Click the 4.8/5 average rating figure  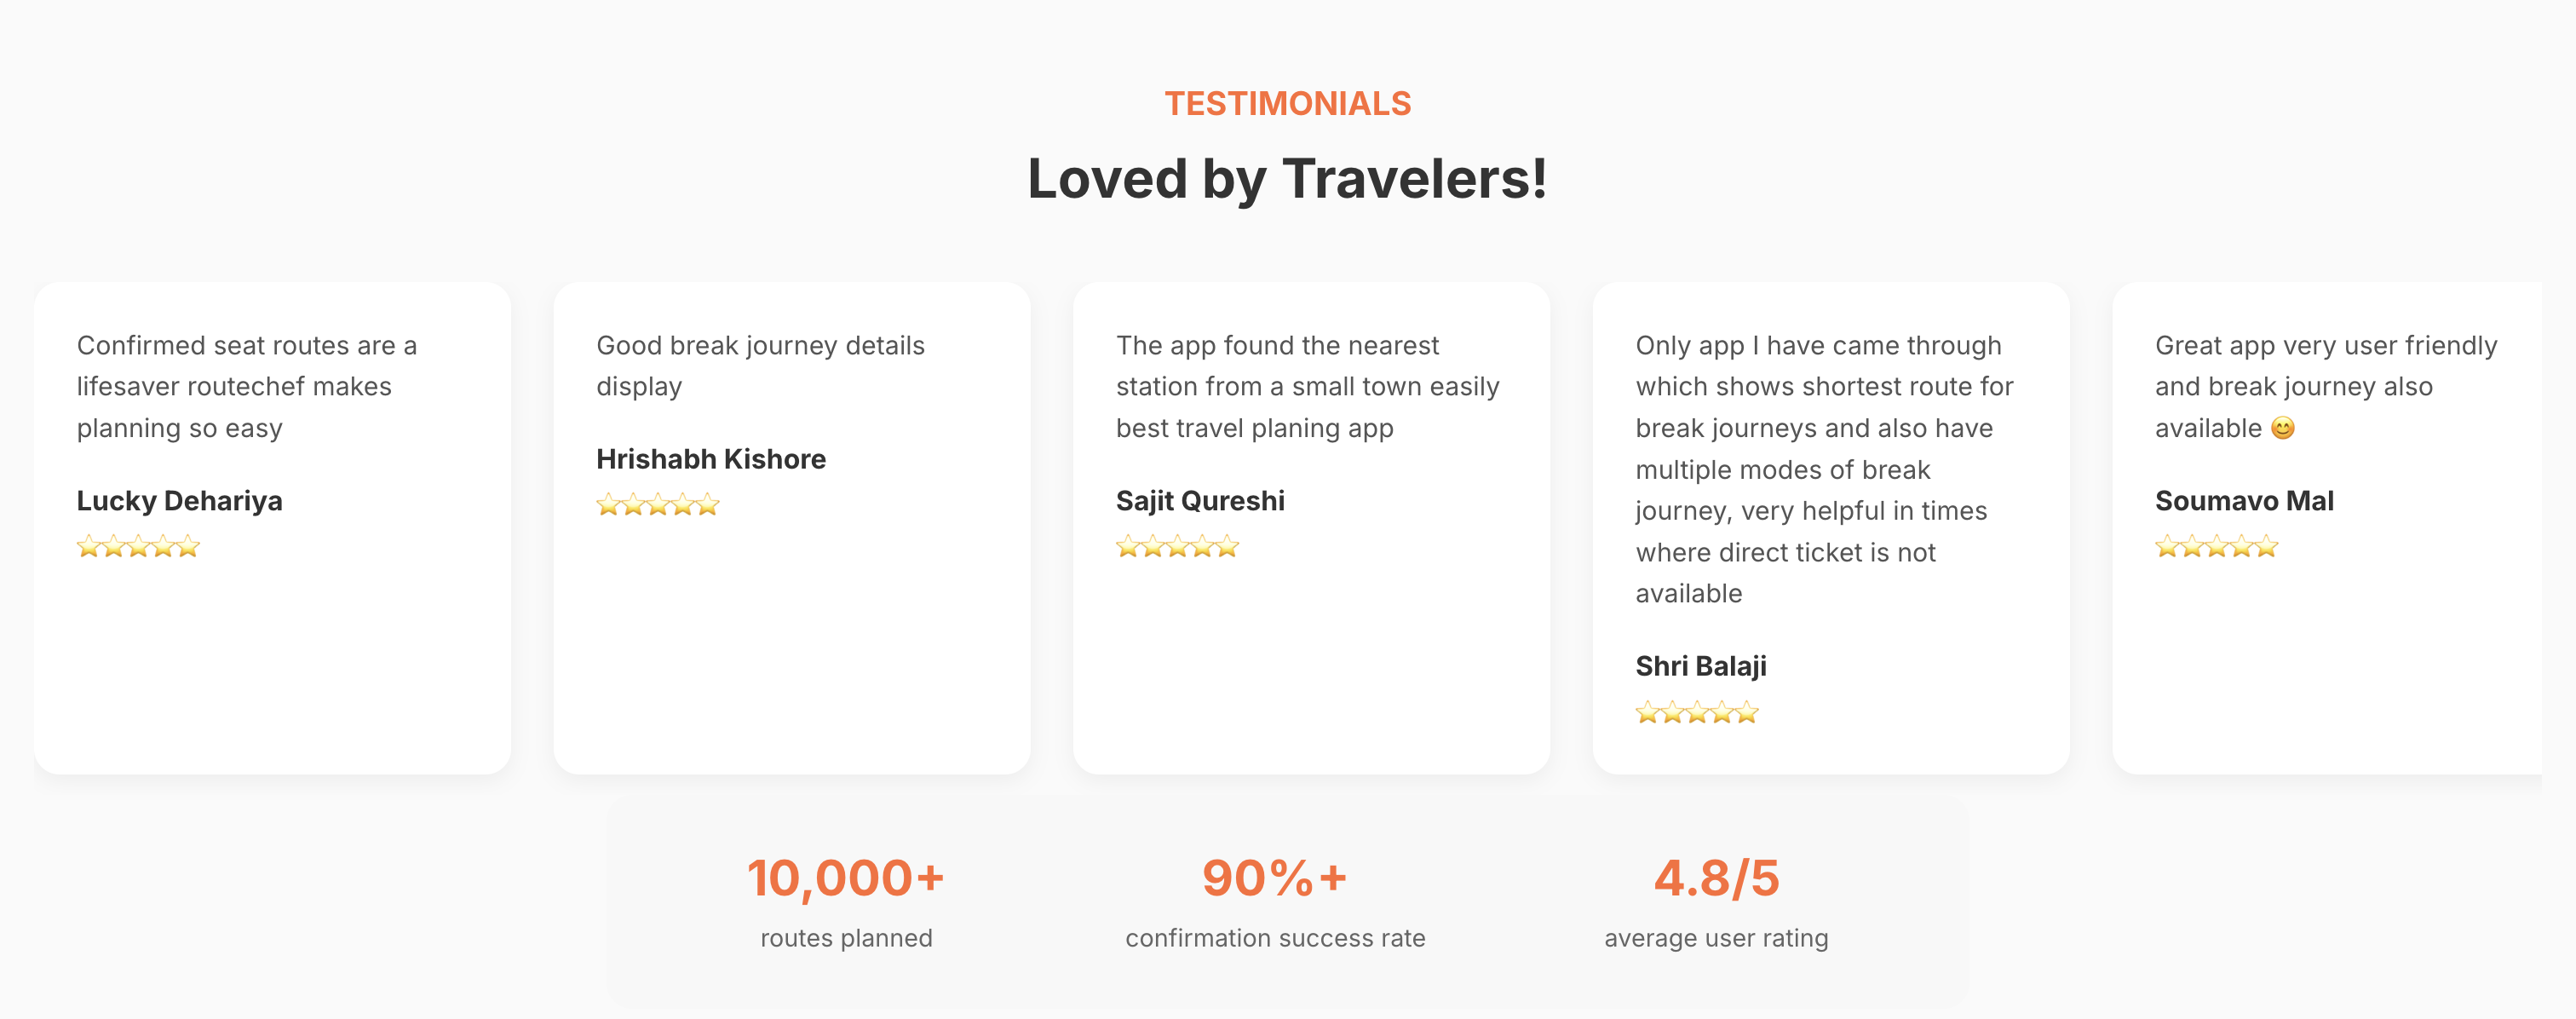pyautogui.click(x=1717, y=878)
